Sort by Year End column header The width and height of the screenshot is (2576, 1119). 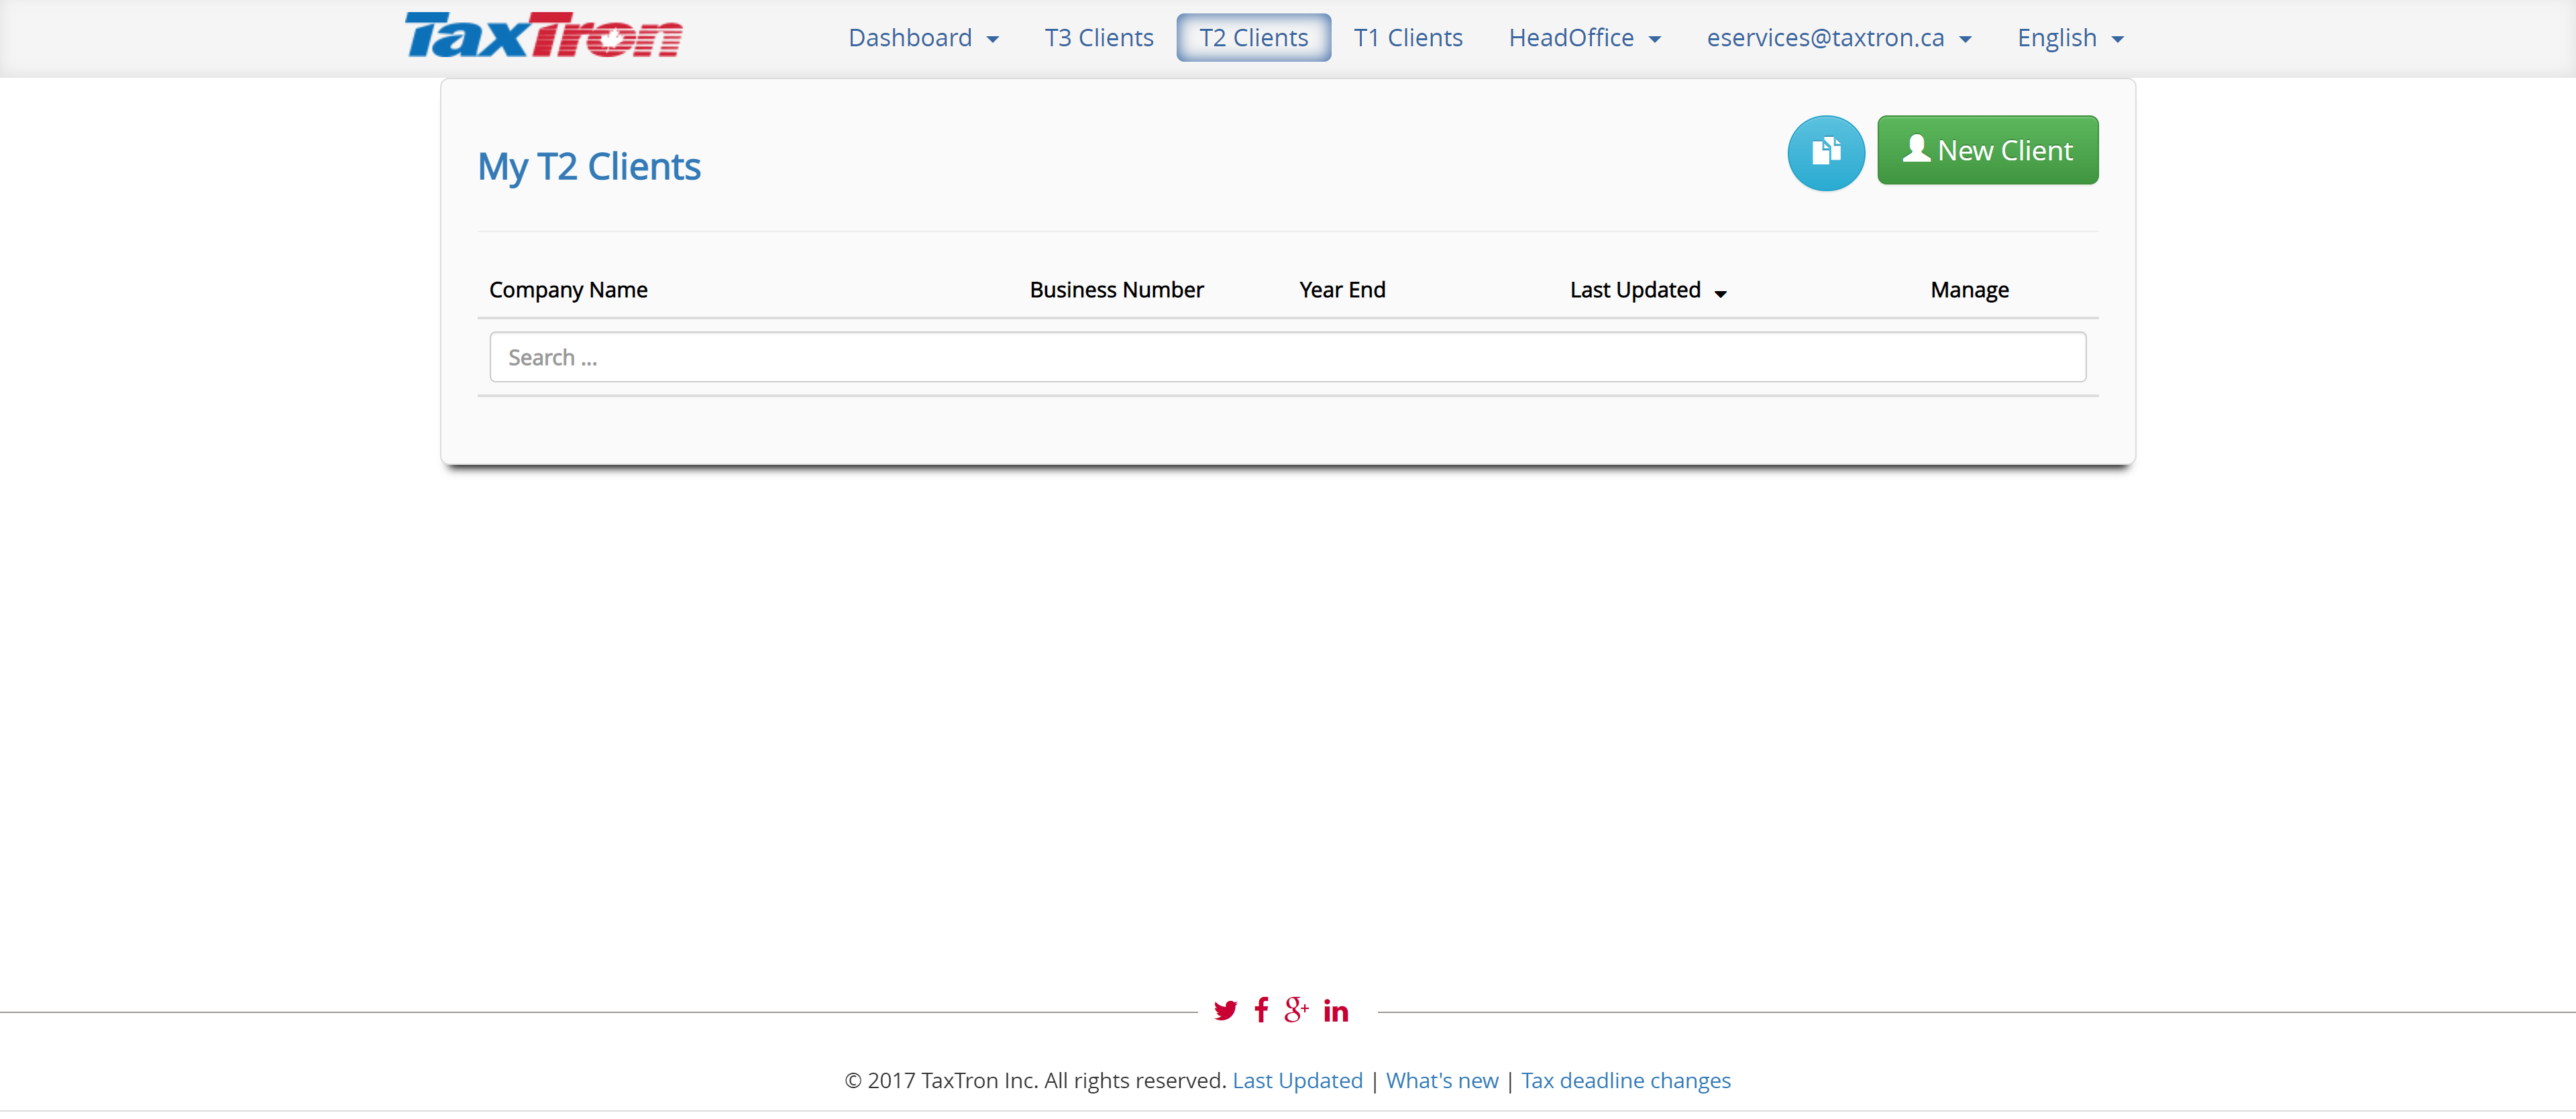click(1342, 290)
